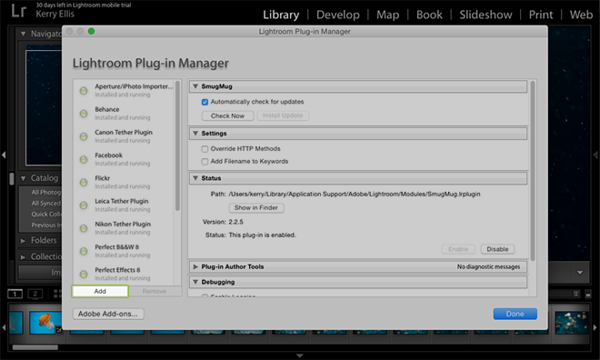Collapse the Debugging section
This screenshot has height=360, width=600.
196,282
